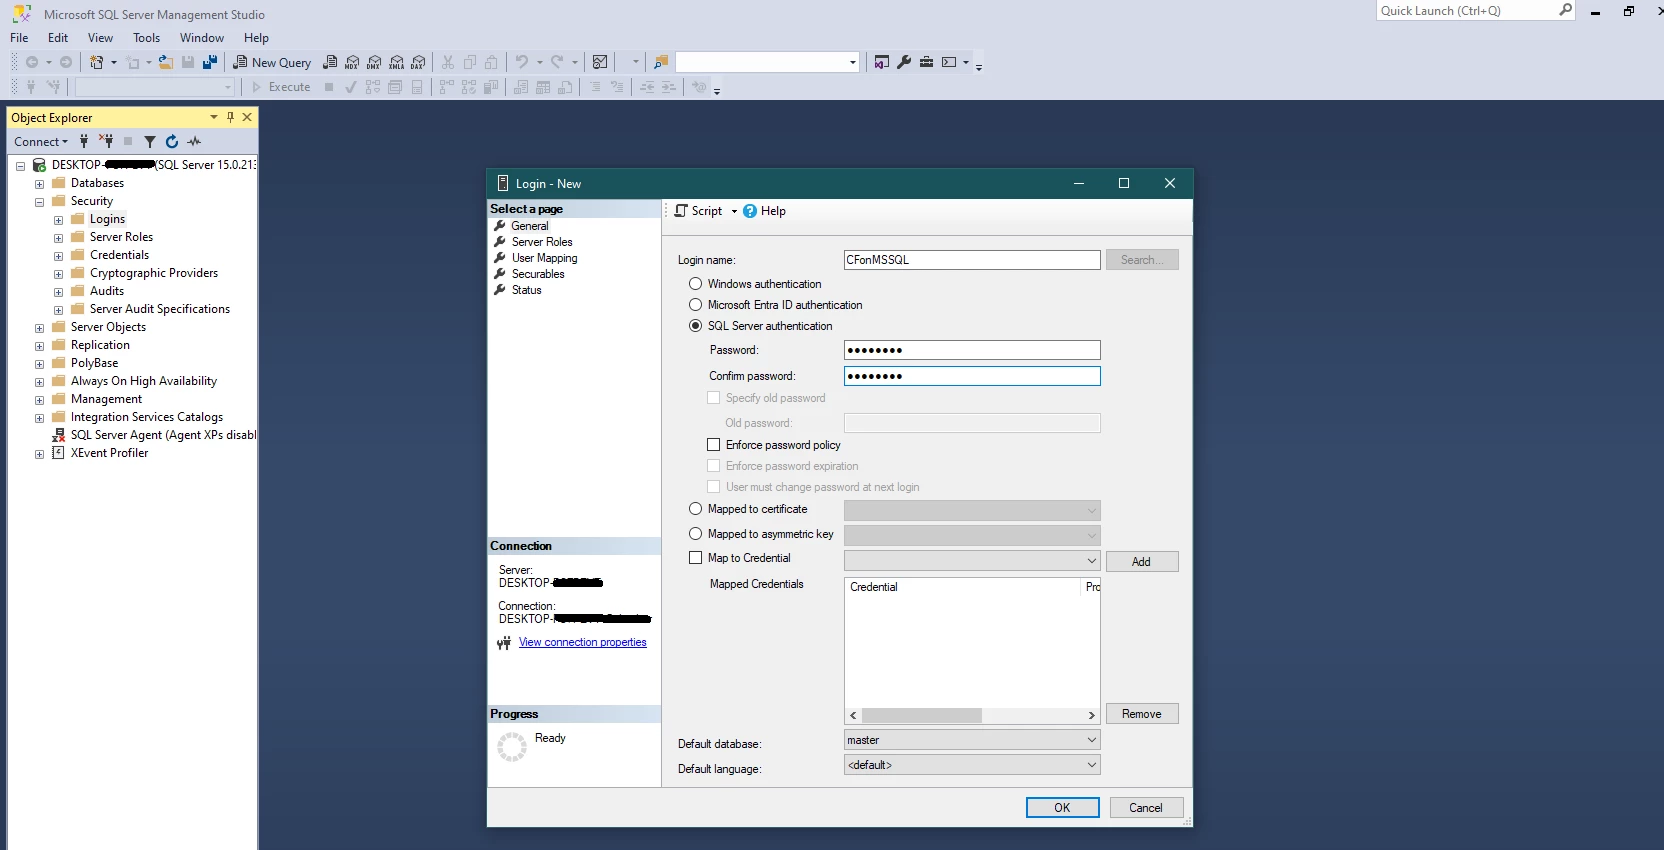Click the XMLA query icon

(396, 62)
